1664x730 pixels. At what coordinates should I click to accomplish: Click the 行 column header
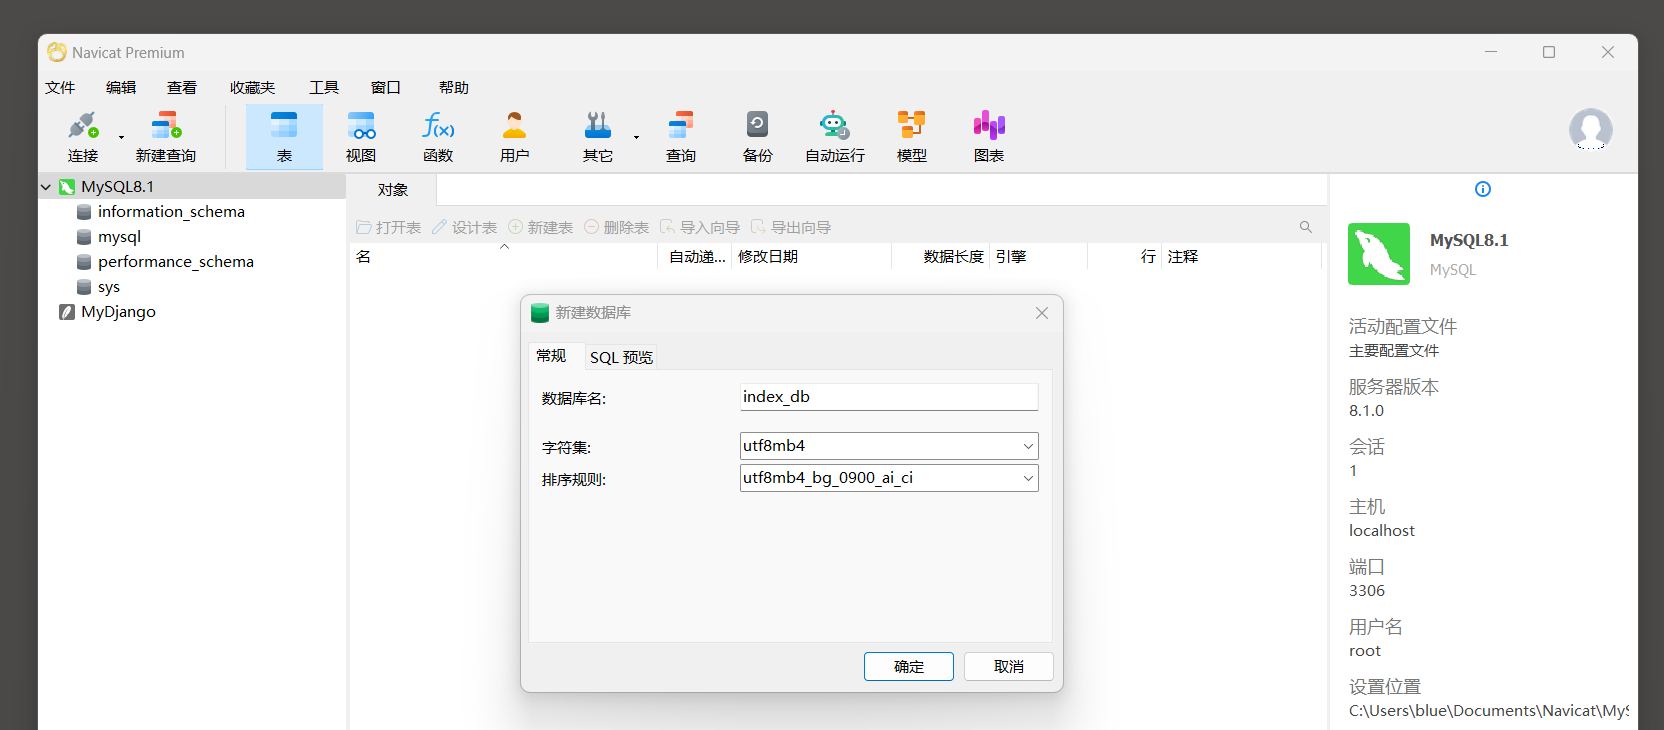(x=1125, y=257)
